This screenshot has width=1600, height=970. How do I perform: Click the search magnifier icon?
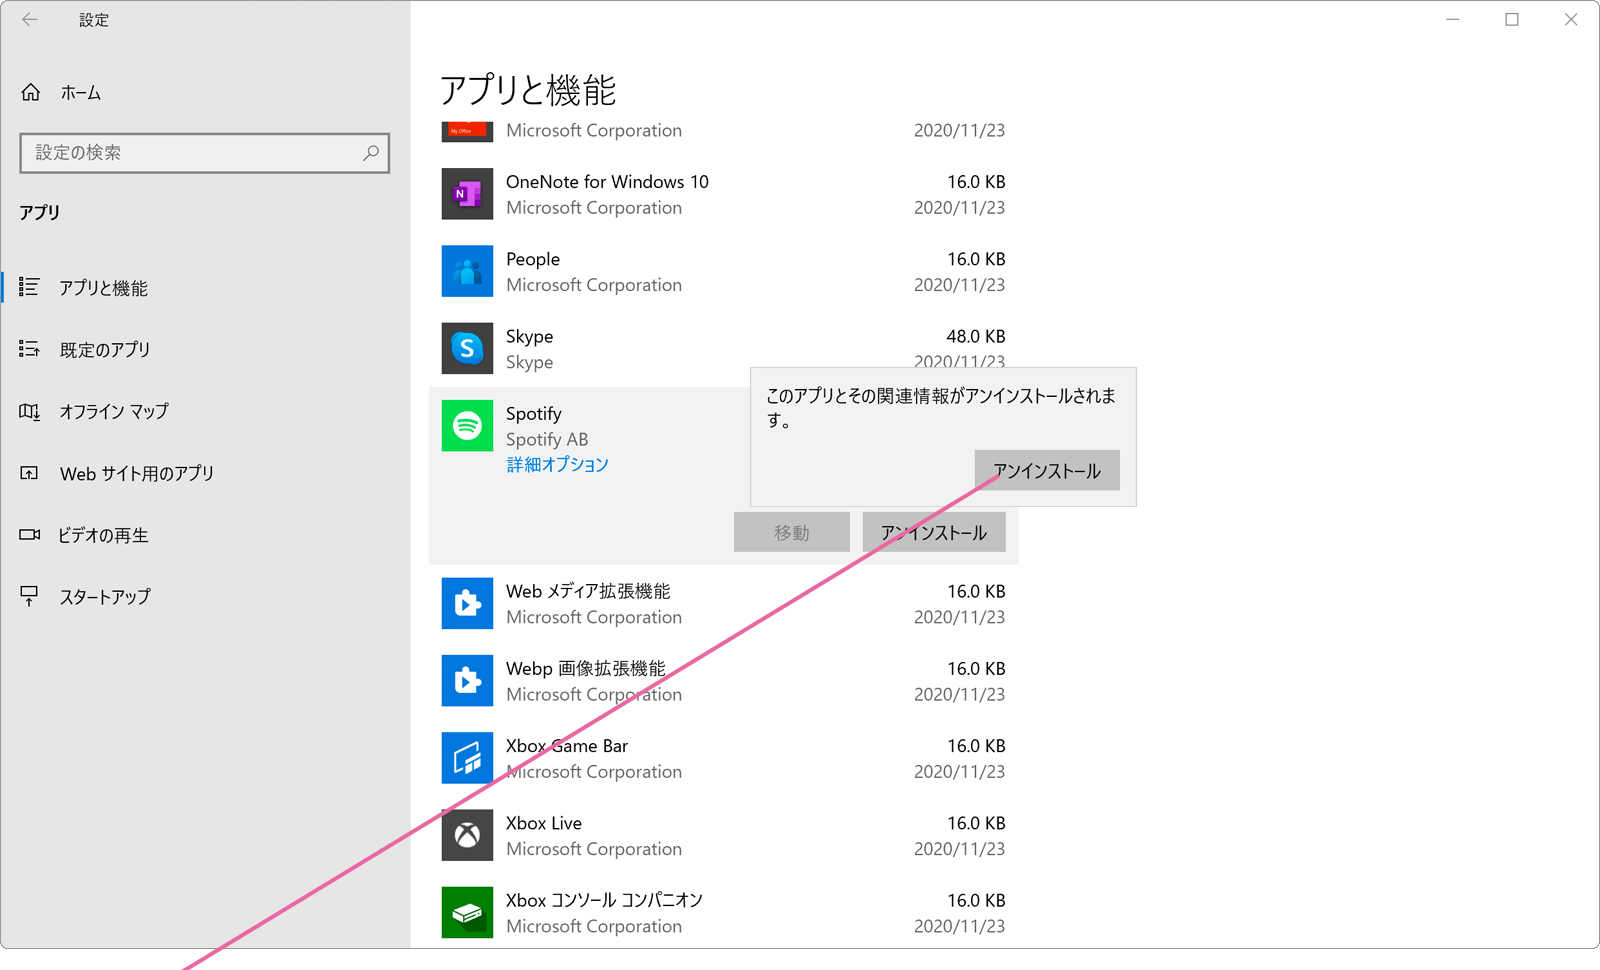coord(371,153)
